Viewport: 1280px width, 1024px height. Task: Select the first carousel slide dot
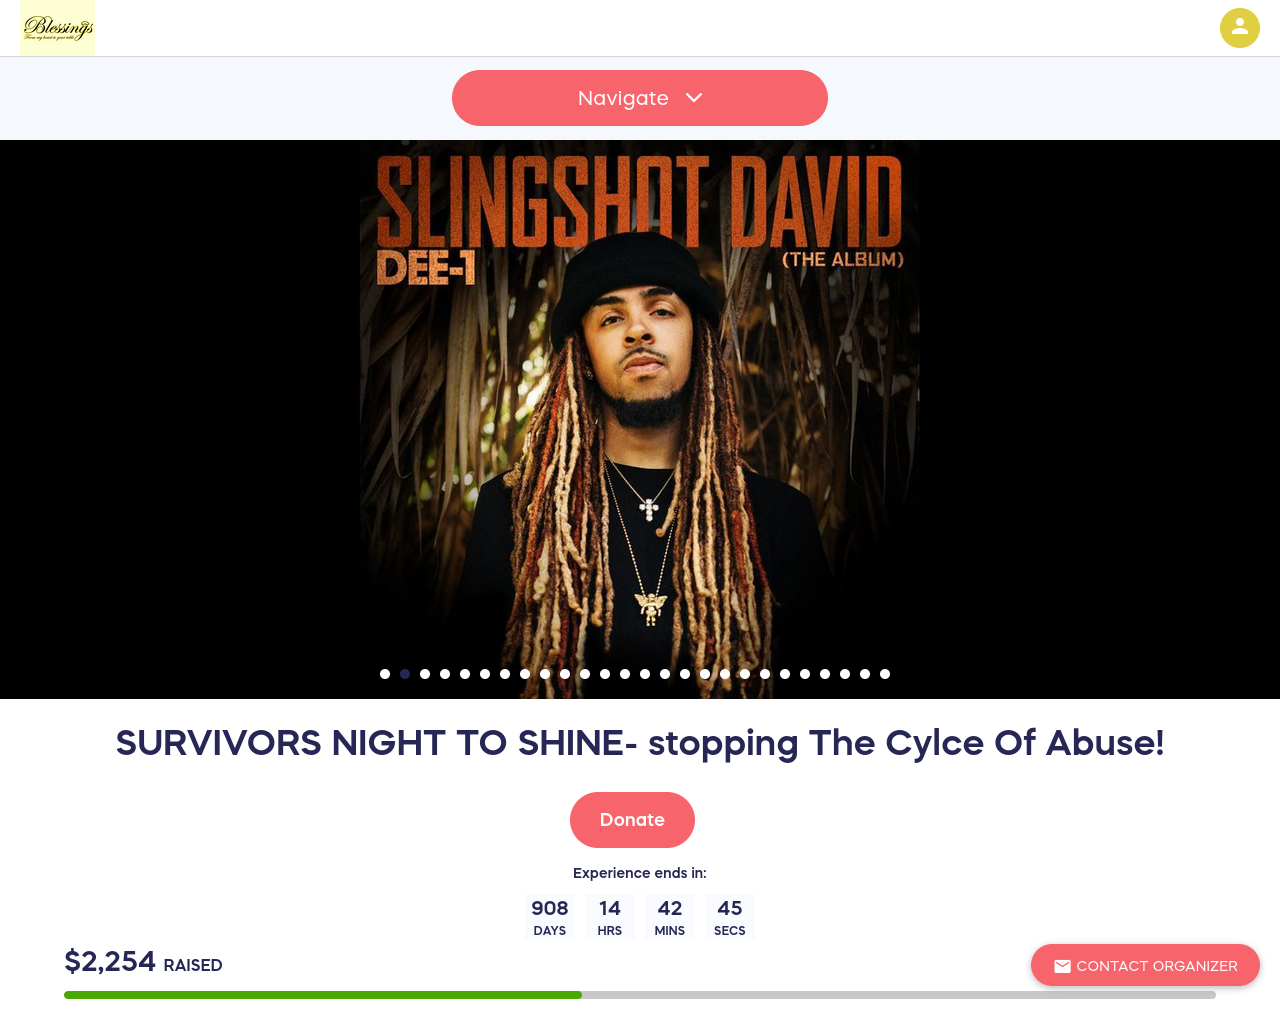pyautogui.click(x=385, y=674)
